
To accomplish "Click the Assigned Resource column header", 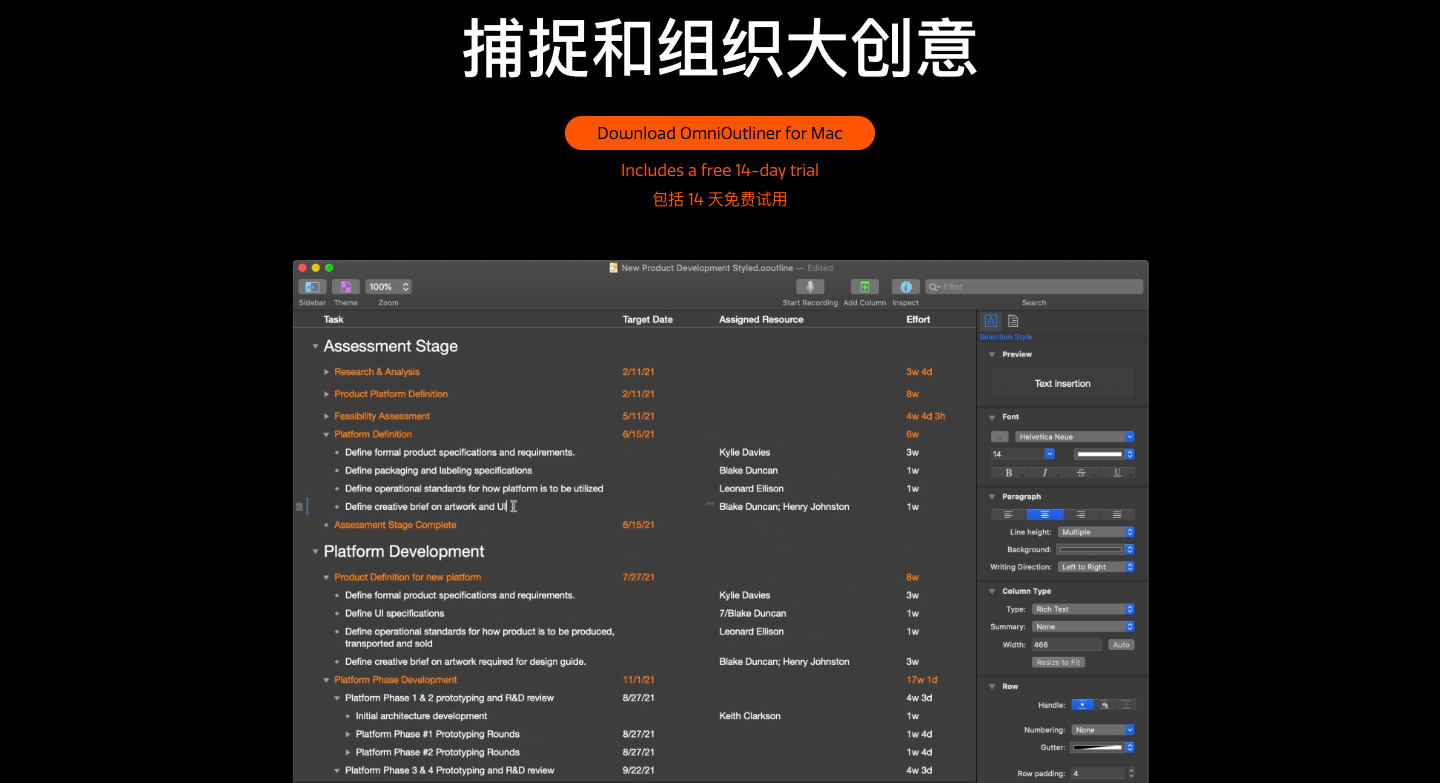I will coord(761,320).
